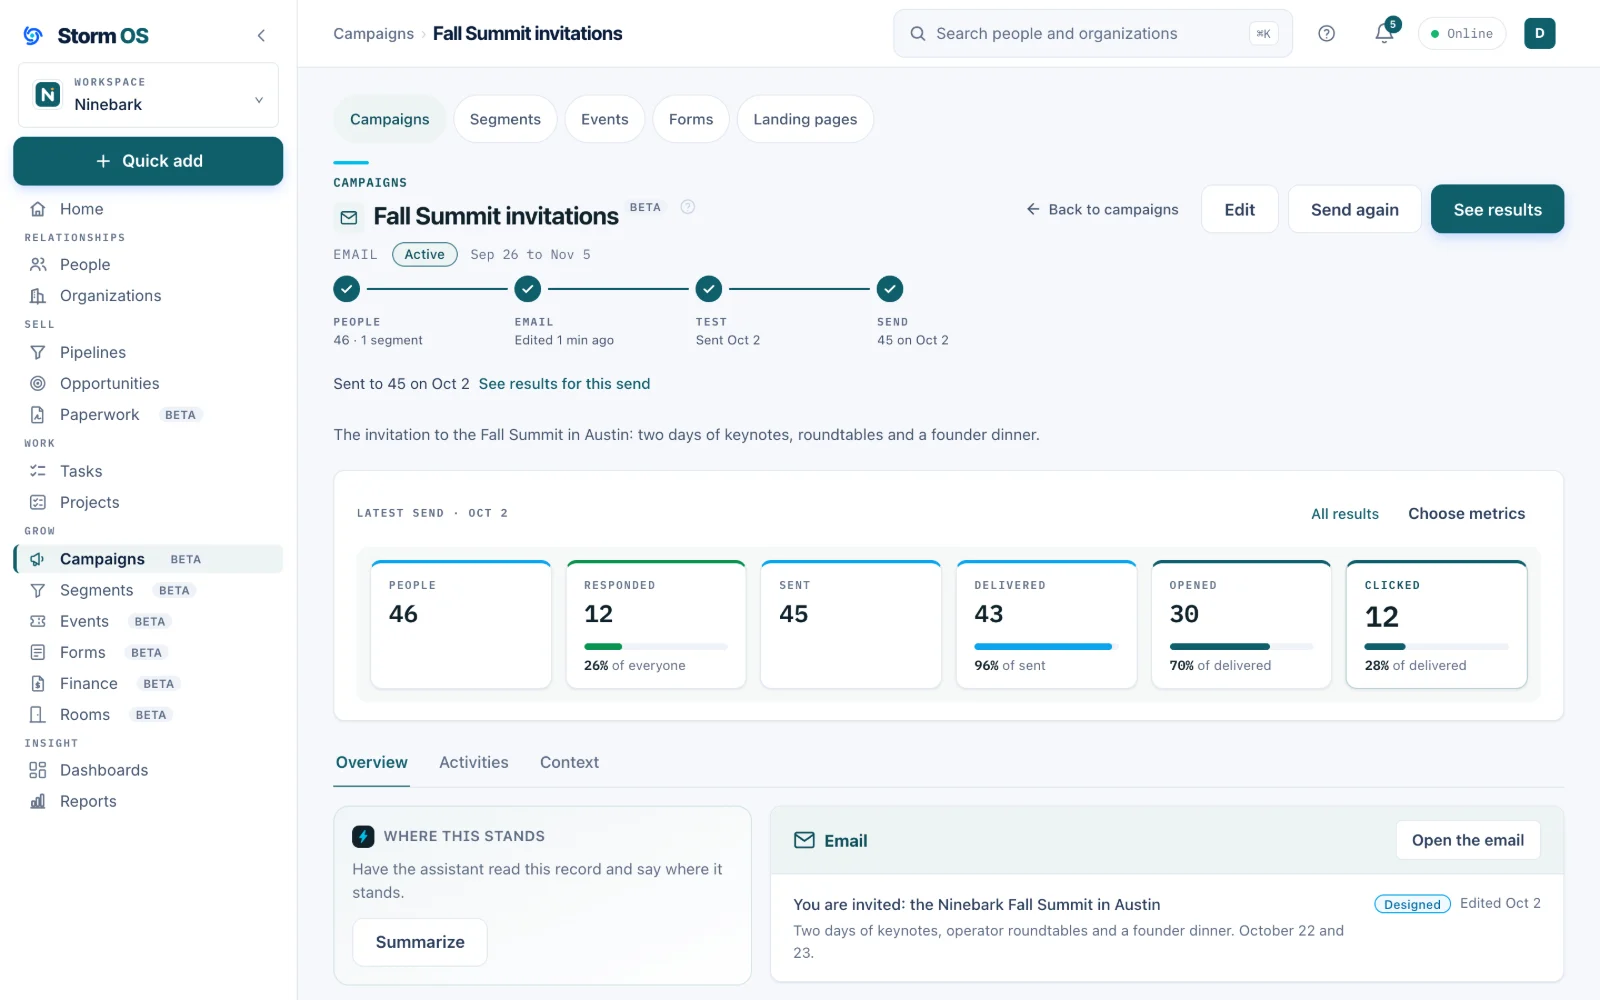Switch to the Events pill tab
This screenshot has height=1000, width=1600.
pyautogui.click(x=605, y=119)
